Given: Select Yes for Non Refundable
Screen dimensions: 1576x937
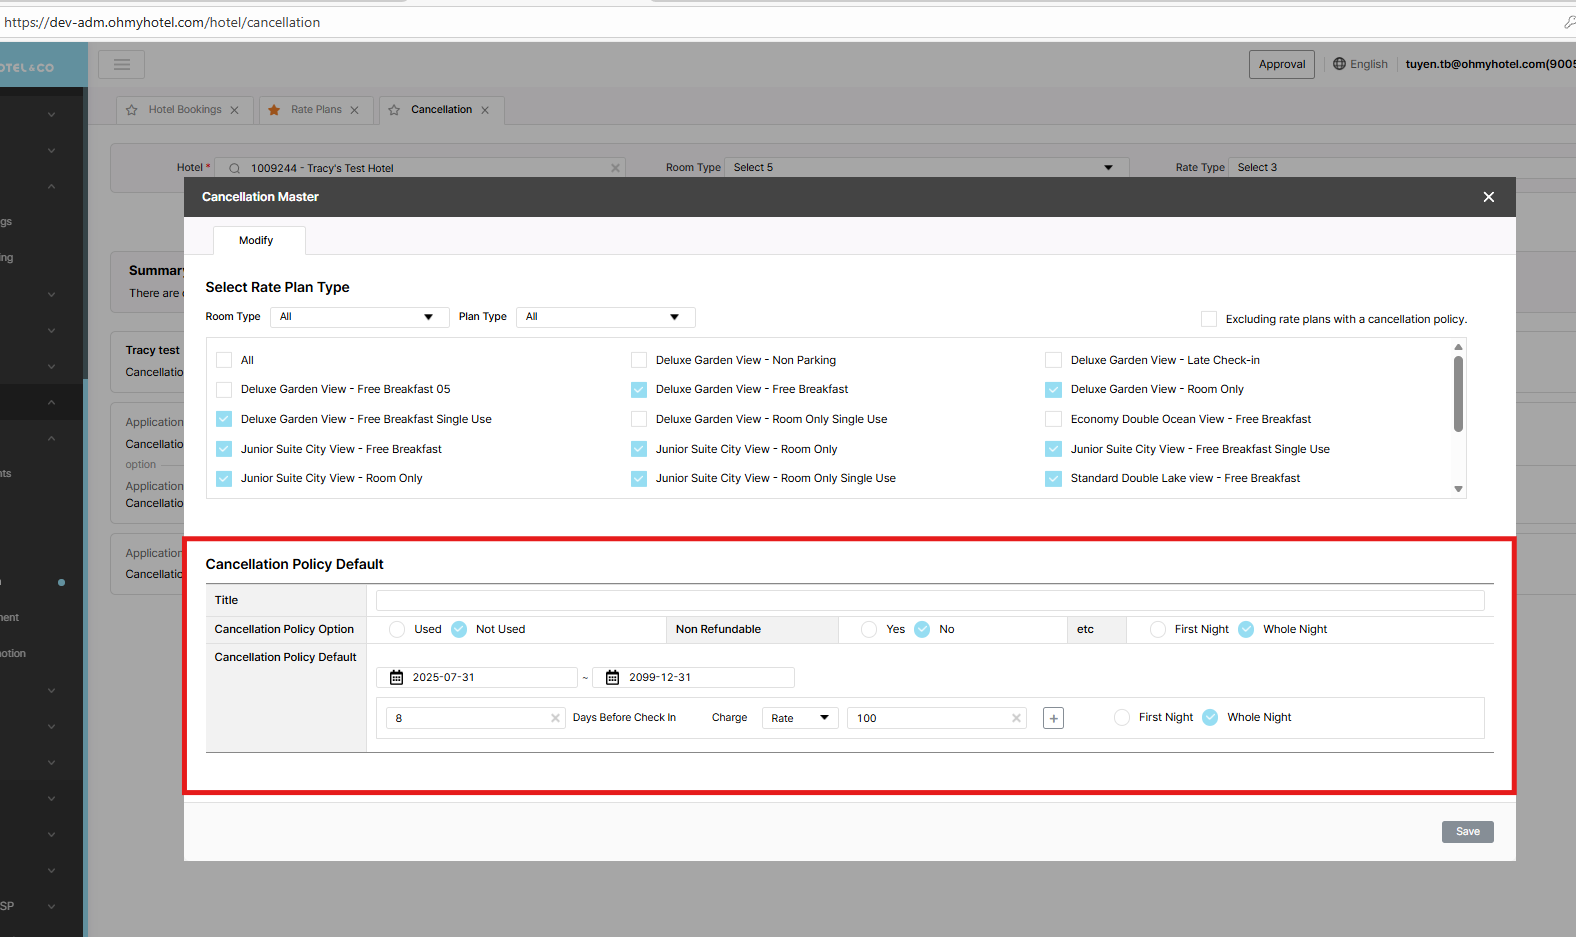Looking at the screenshot, I should (869, 629).
